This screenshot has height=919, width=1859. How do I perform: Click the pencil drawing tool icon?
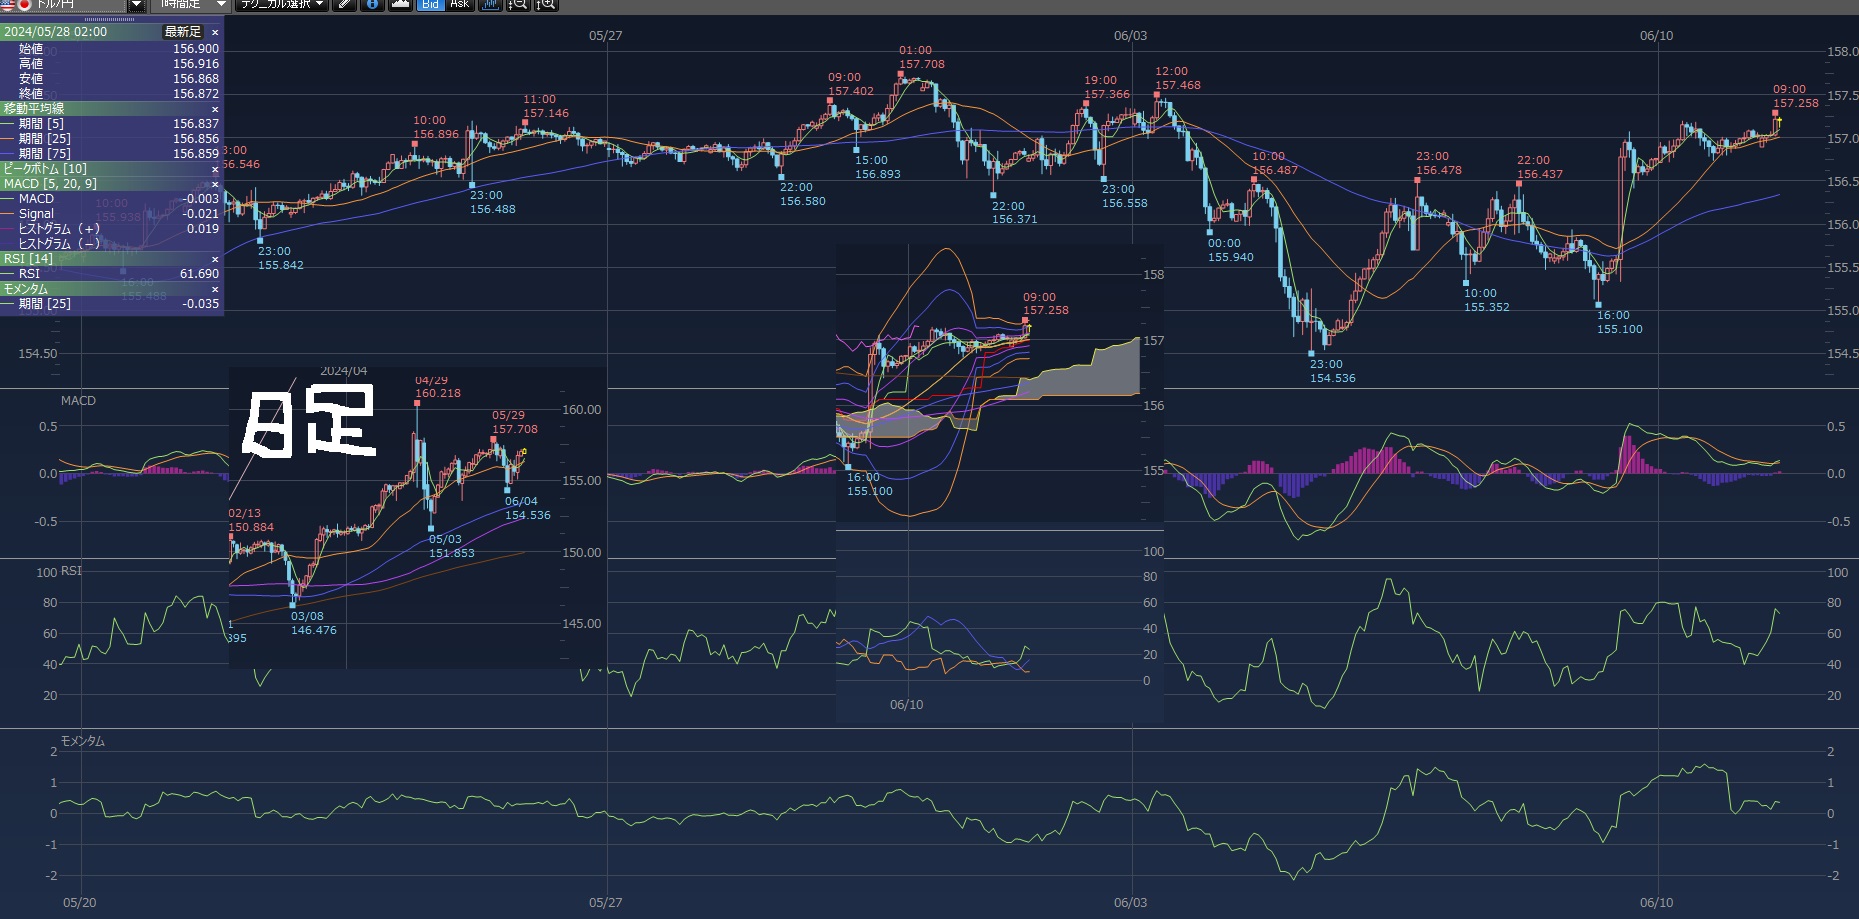click(344, 4)
